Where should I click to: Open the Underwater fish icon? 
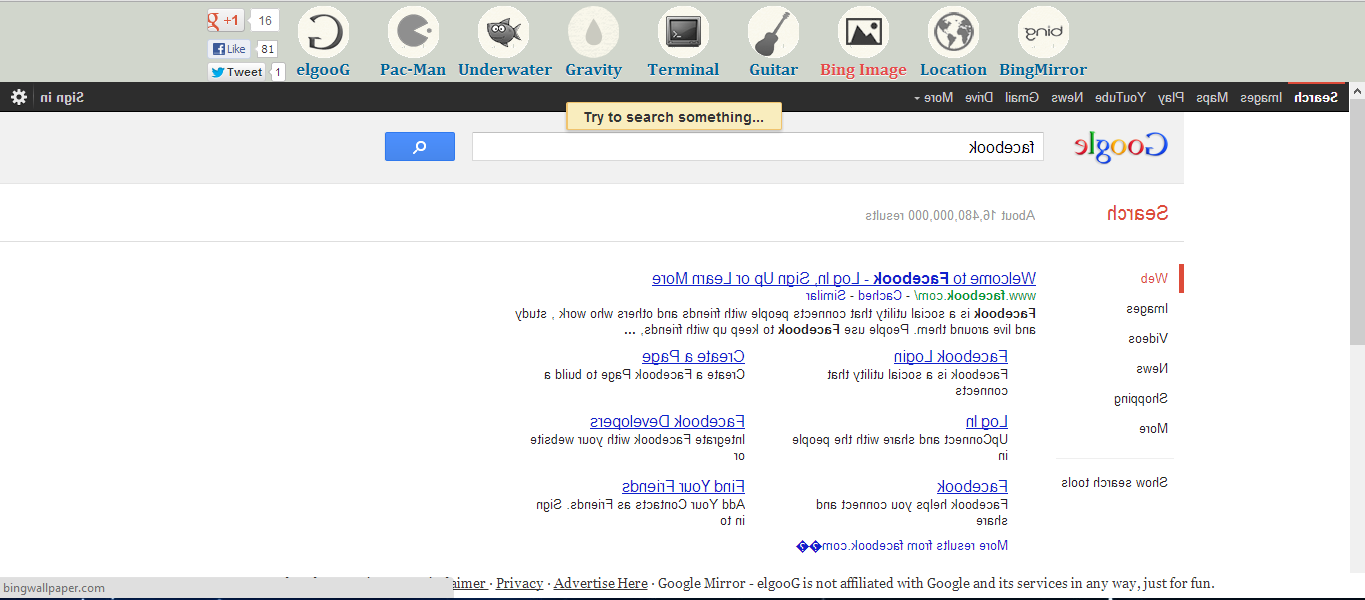coord(504,32)
